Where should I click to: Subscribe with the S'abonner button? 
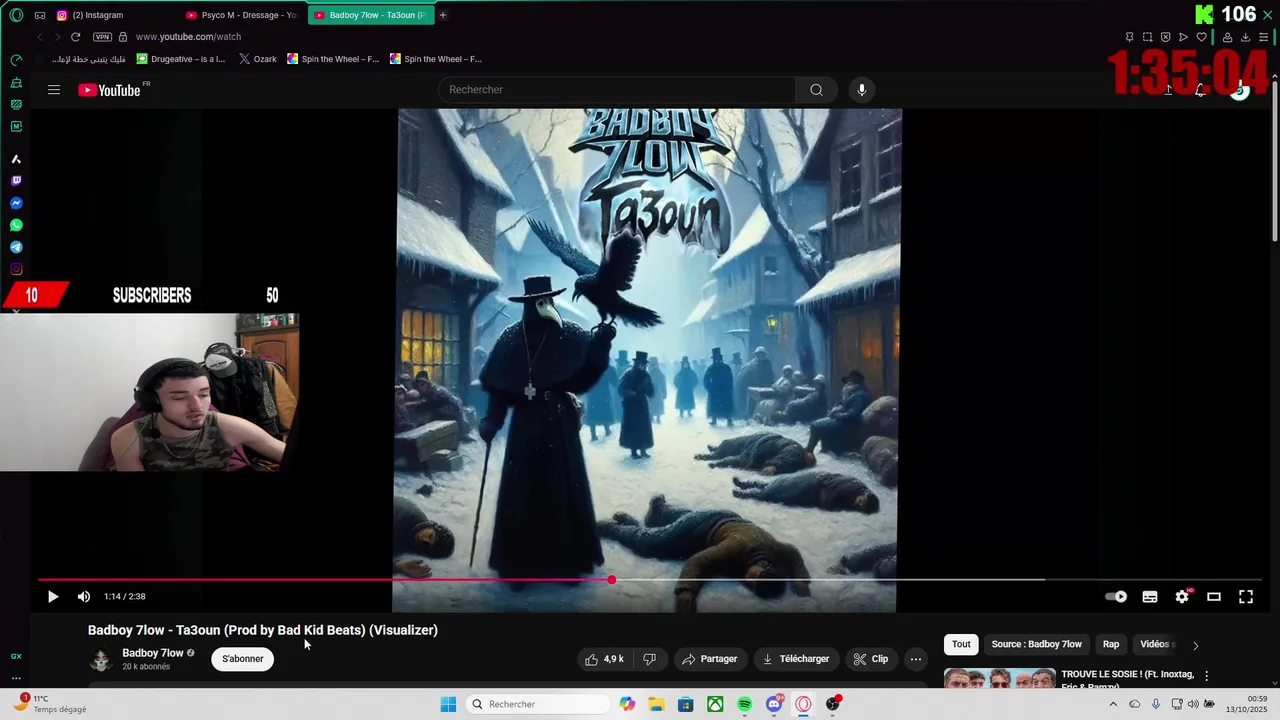(x=243, y=659)
